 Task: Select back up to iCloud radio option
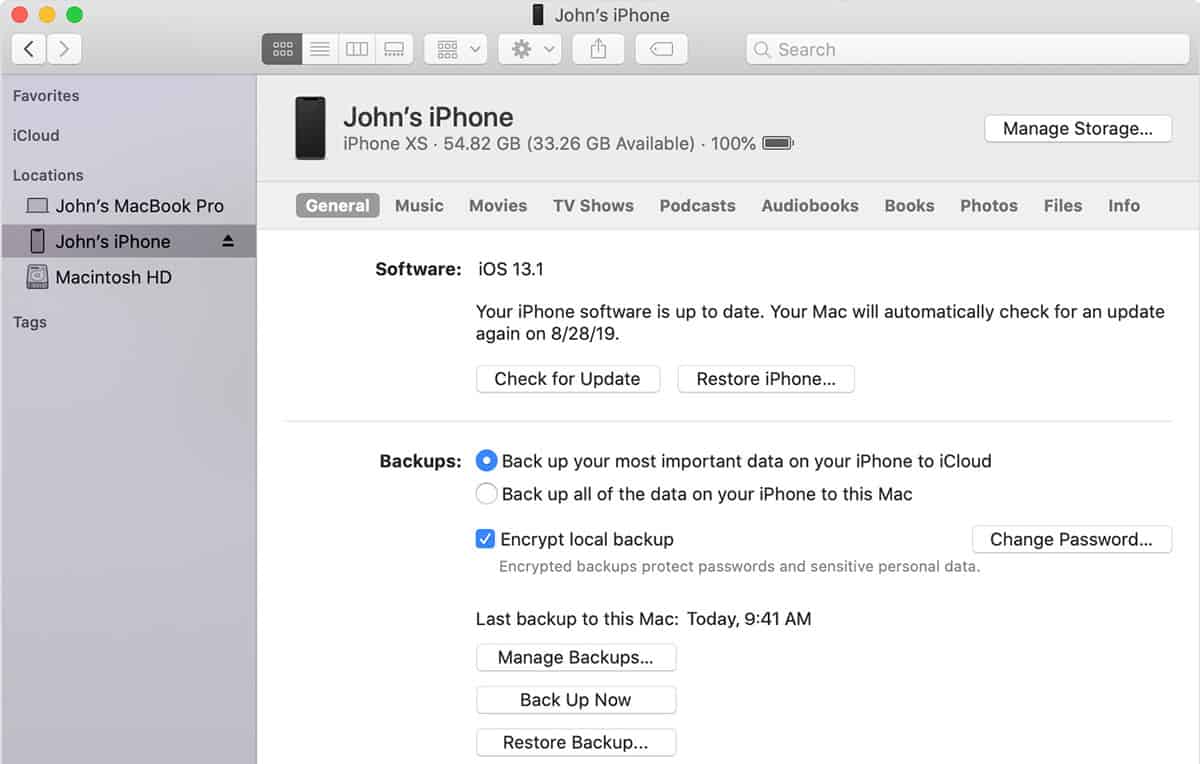coord(486,461)
